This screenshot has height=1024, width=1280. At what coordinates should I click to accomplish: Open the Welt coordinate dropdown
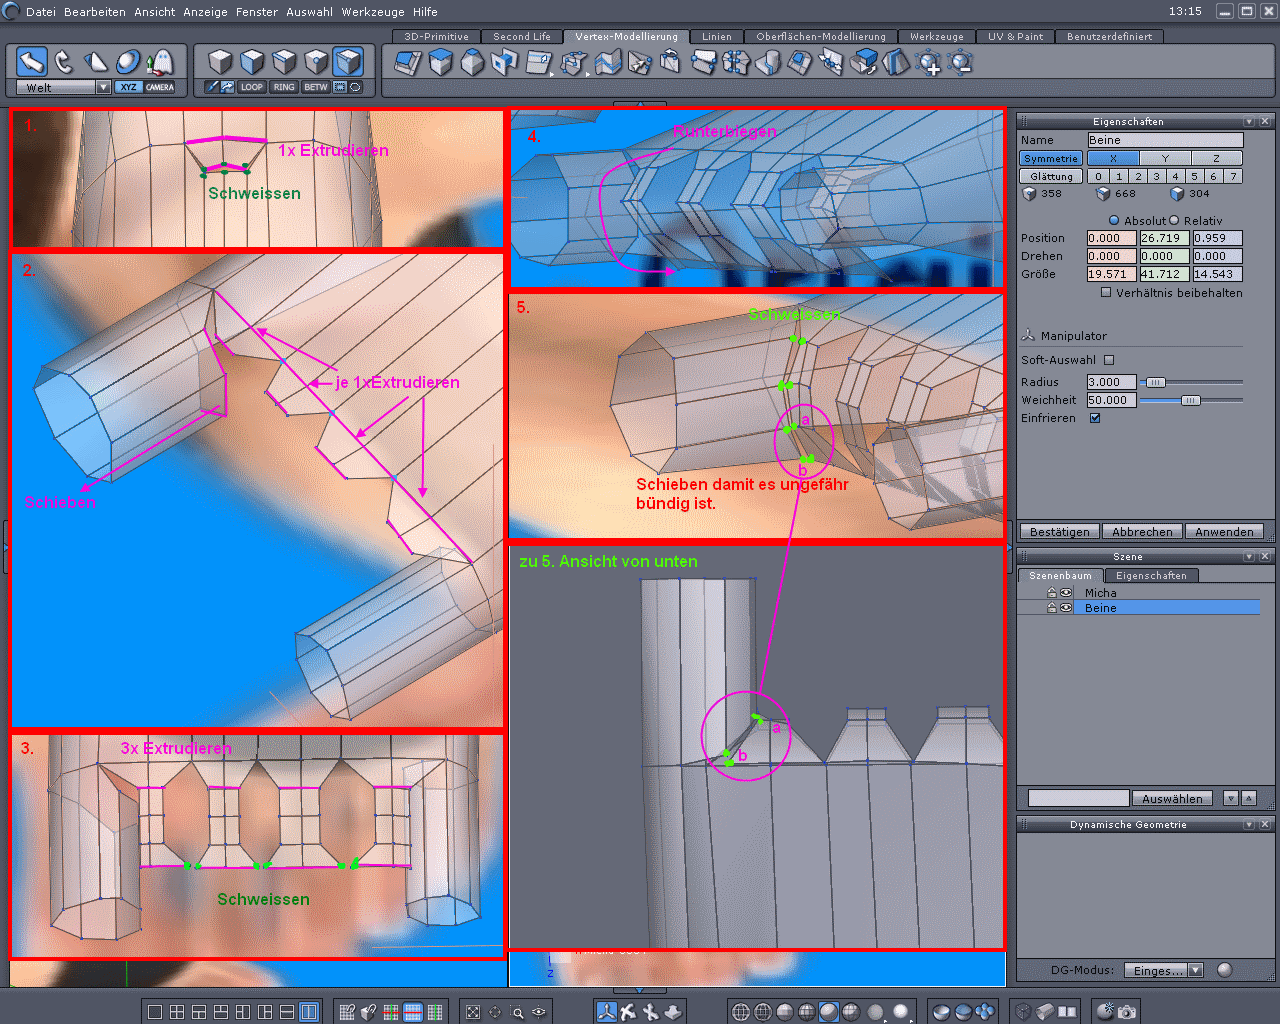coord(103,87)
